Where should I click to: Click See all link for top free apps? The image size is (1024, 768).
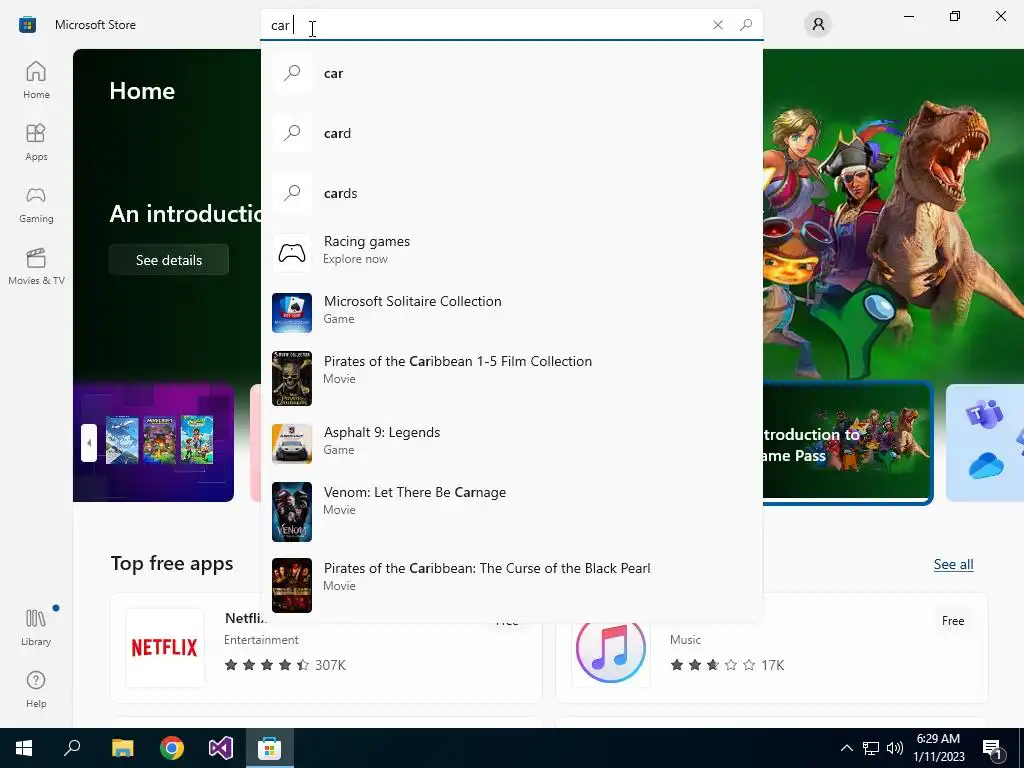(953, 564)
